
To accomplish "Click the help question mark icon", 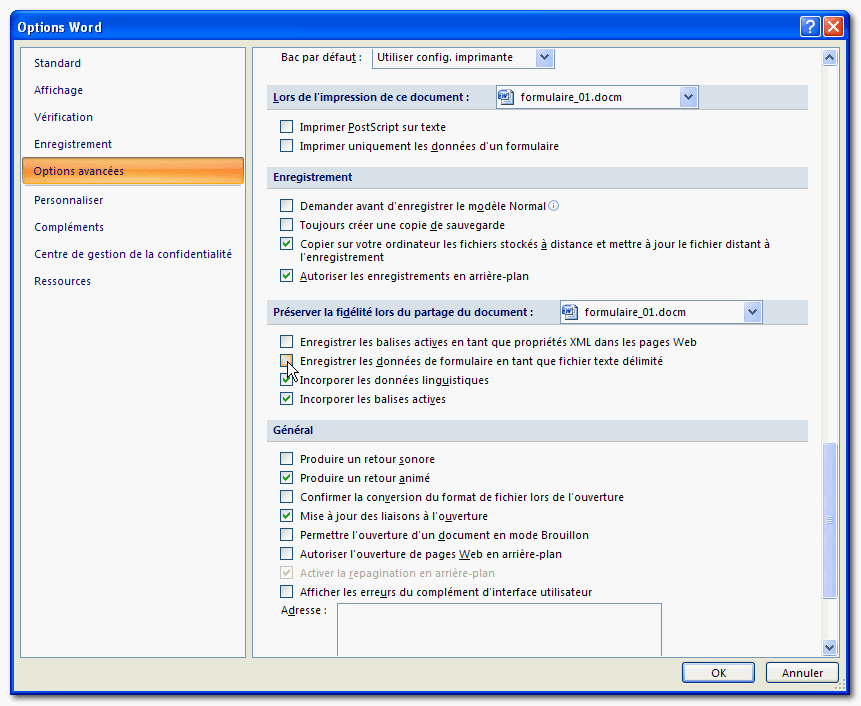I will point(810,26).
